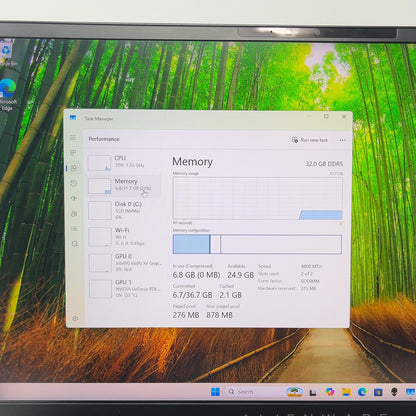Click the 6.8 GB in-use value

coord(196,275)
